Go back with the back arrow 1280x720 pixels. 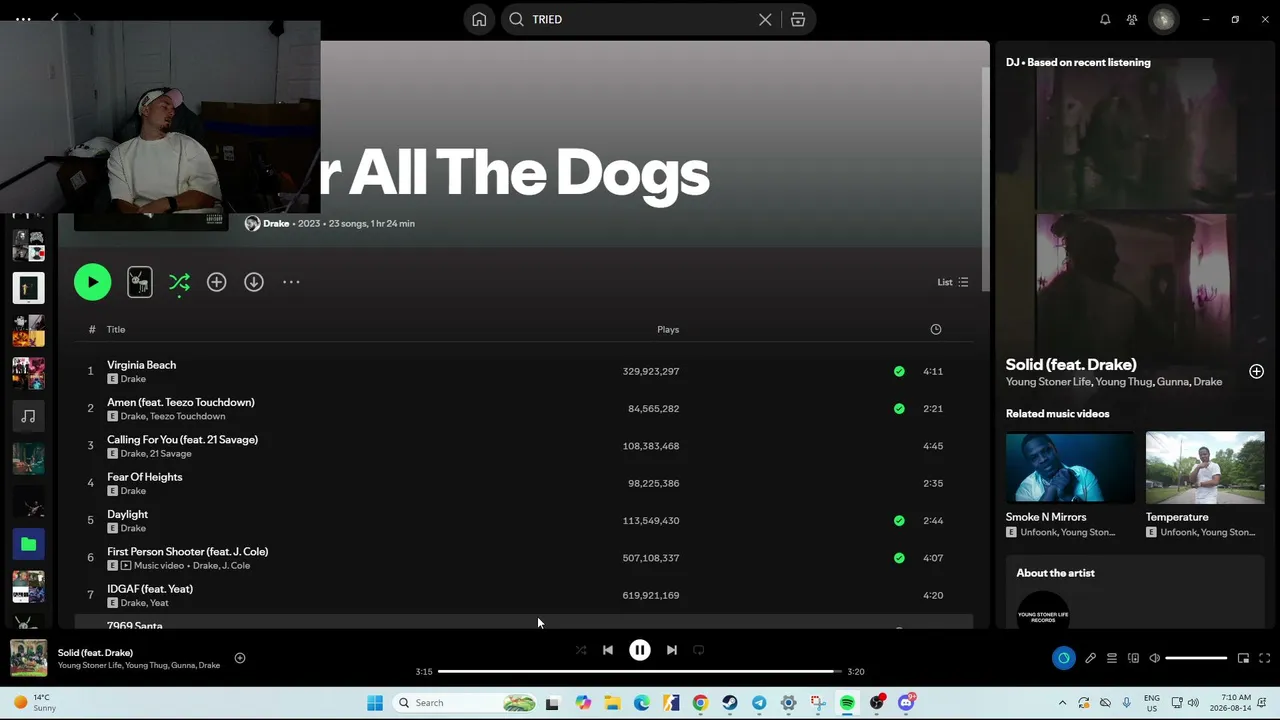(x=55, y=19)
